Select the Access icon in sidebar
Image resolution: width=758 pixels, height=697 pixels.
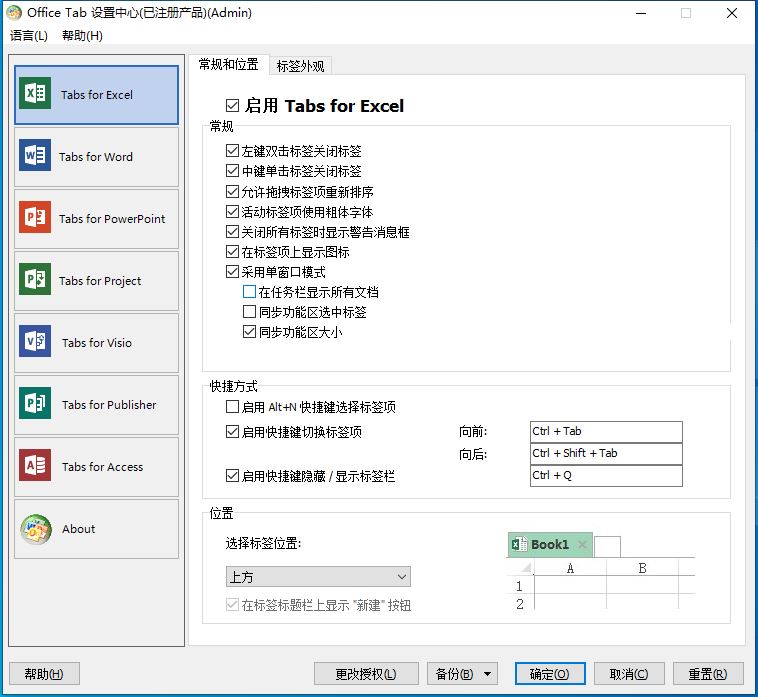coord(35,465)
